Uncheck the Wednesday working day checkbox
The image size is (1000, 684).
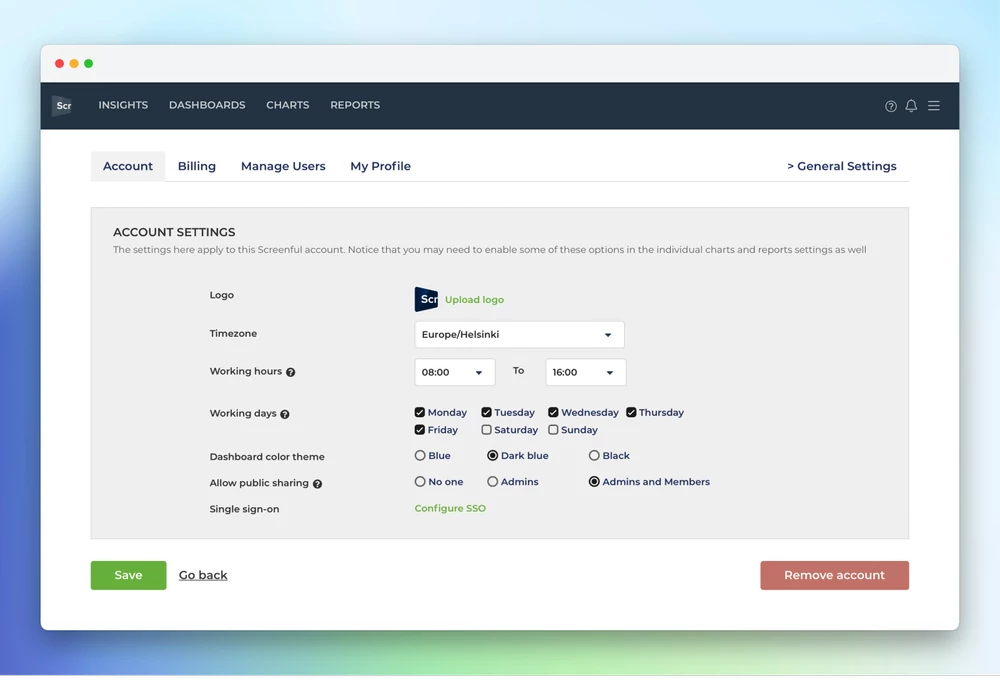(554, 412)
